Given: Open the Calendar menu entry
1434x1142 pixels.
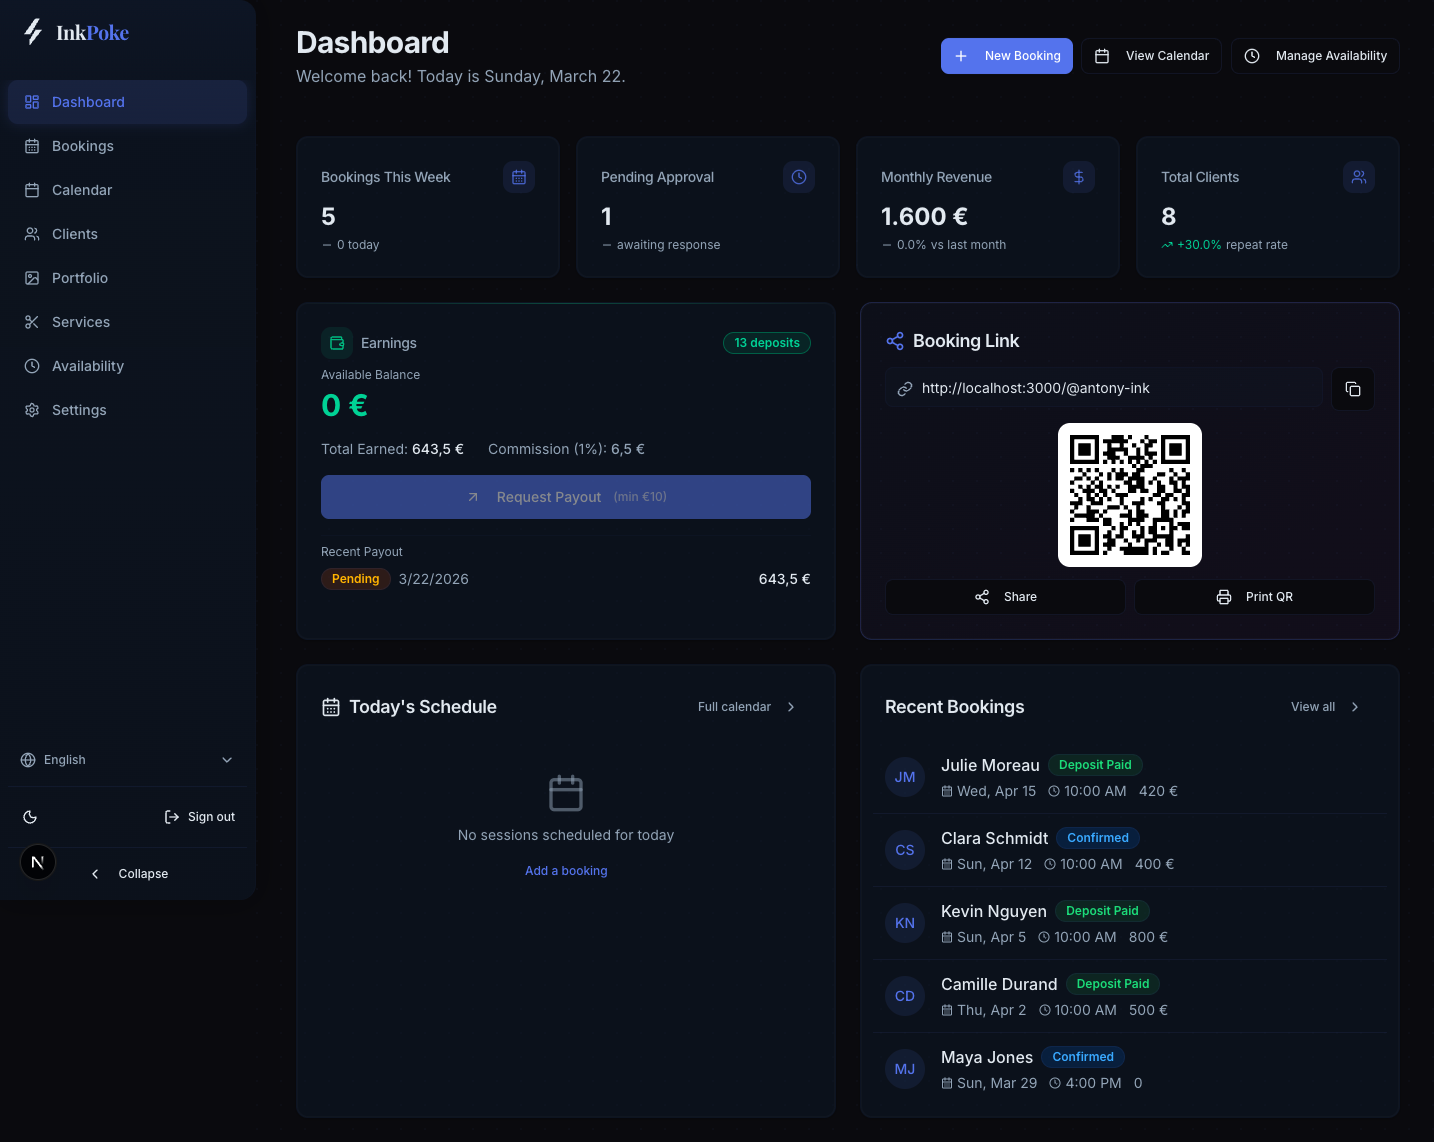Looking at the screenshot, I should coord(82,190).
